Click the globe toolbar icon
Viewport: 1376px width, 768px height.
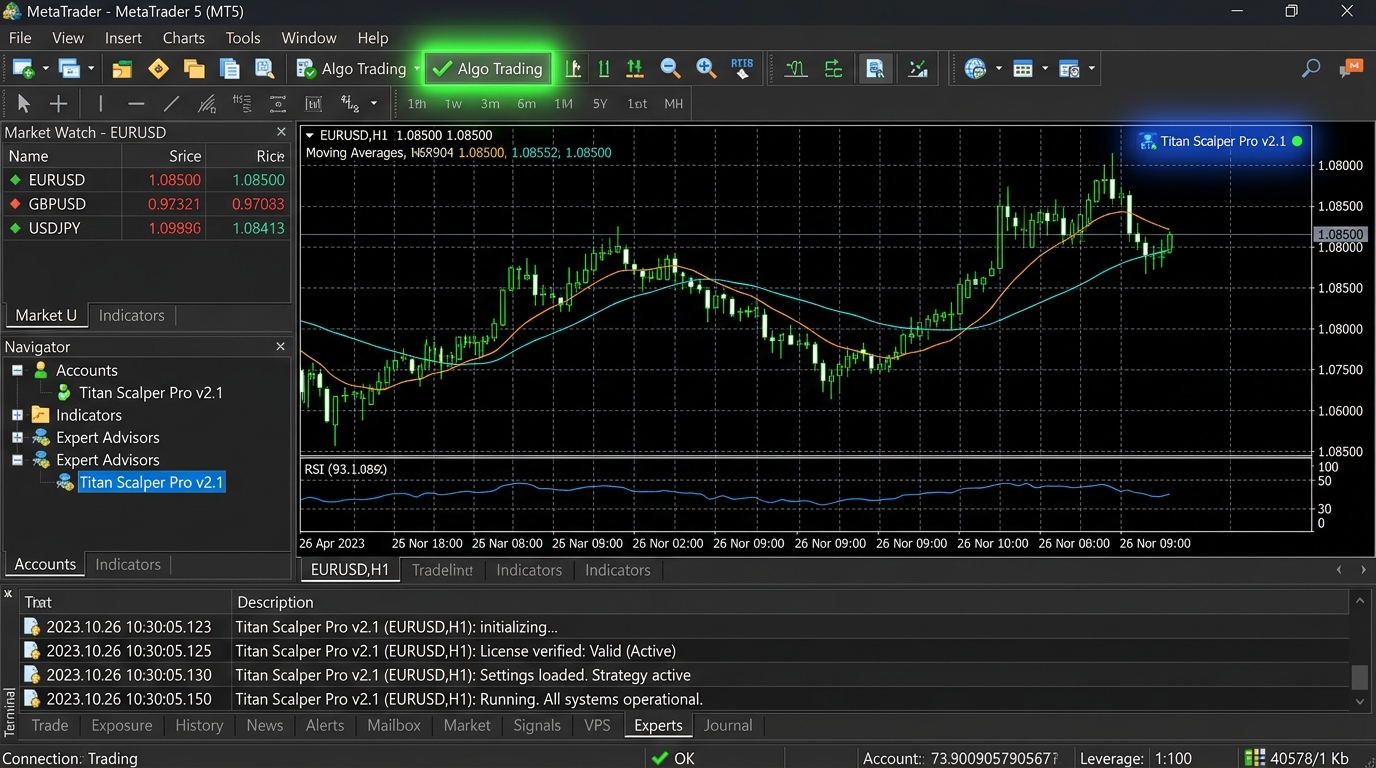pyautogui.click(x=975, y=69)
